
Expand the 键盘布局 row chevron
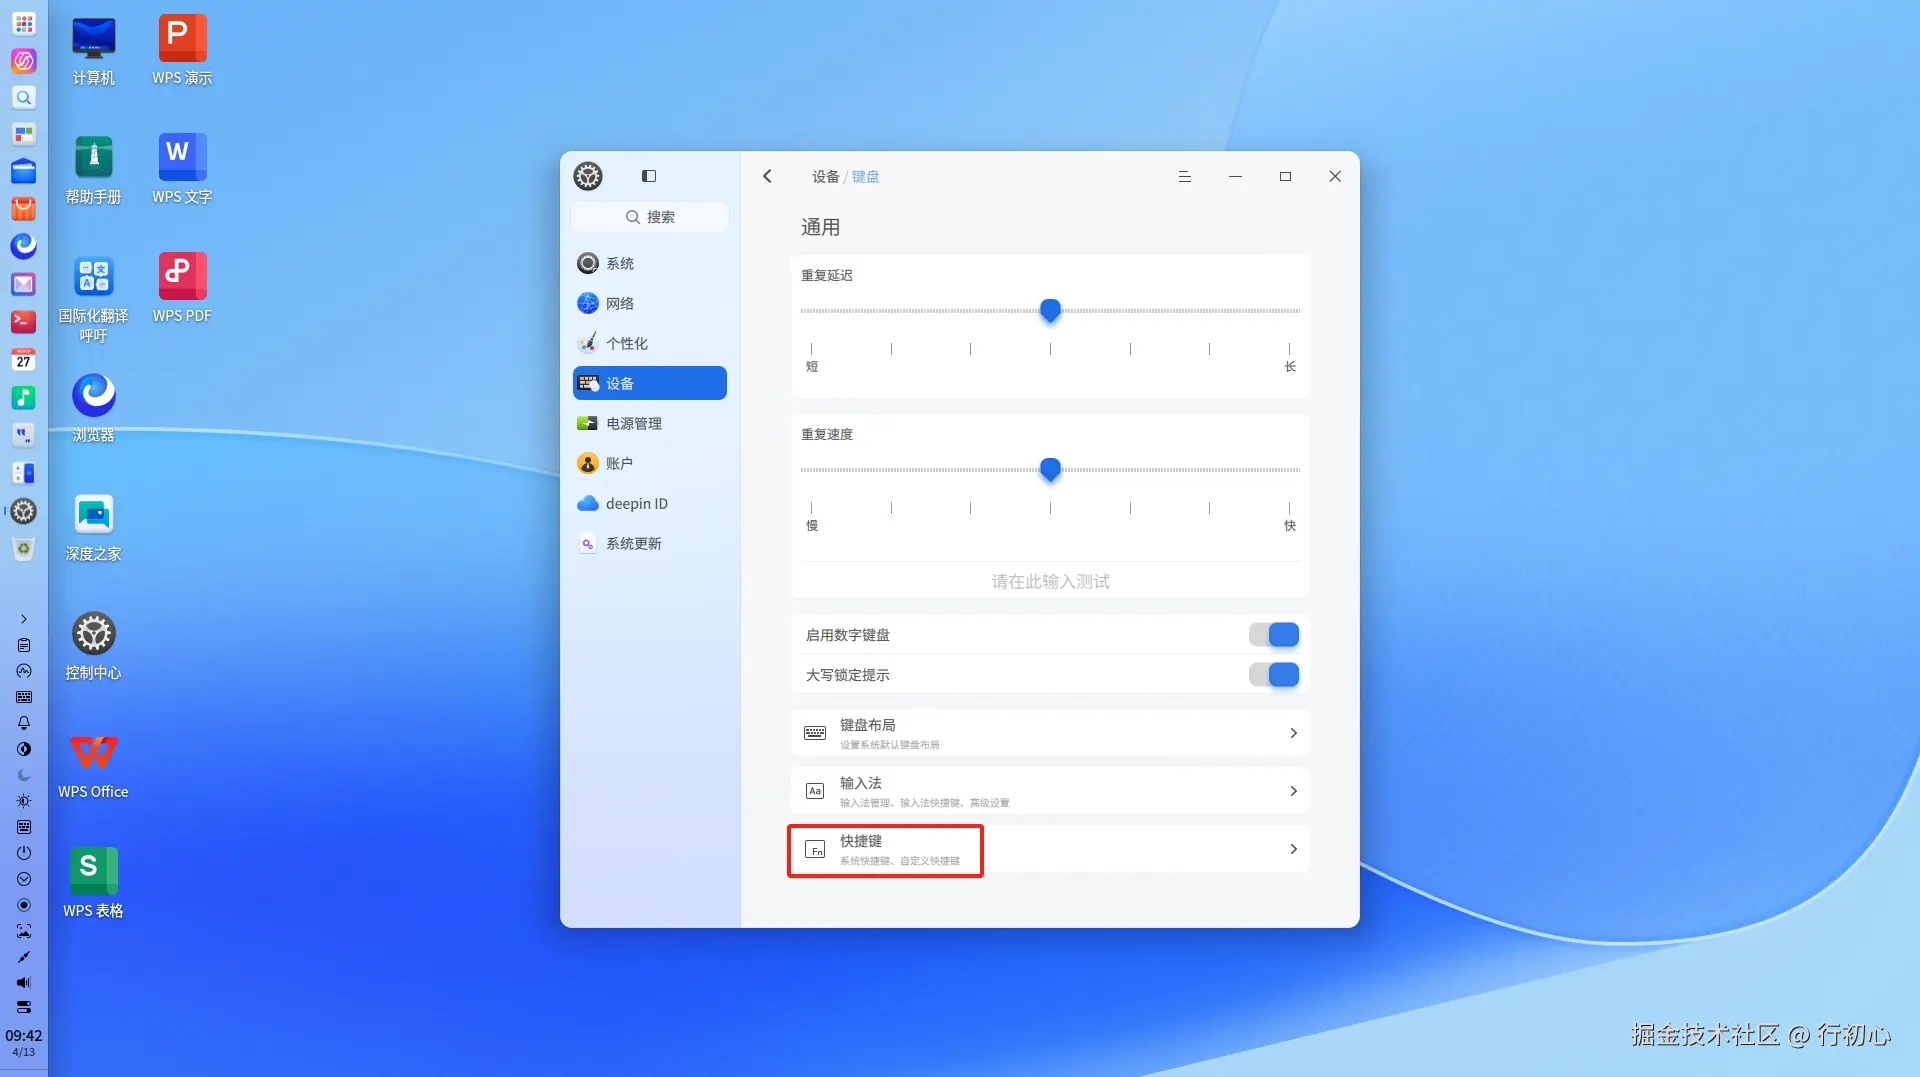[1293, 733]
